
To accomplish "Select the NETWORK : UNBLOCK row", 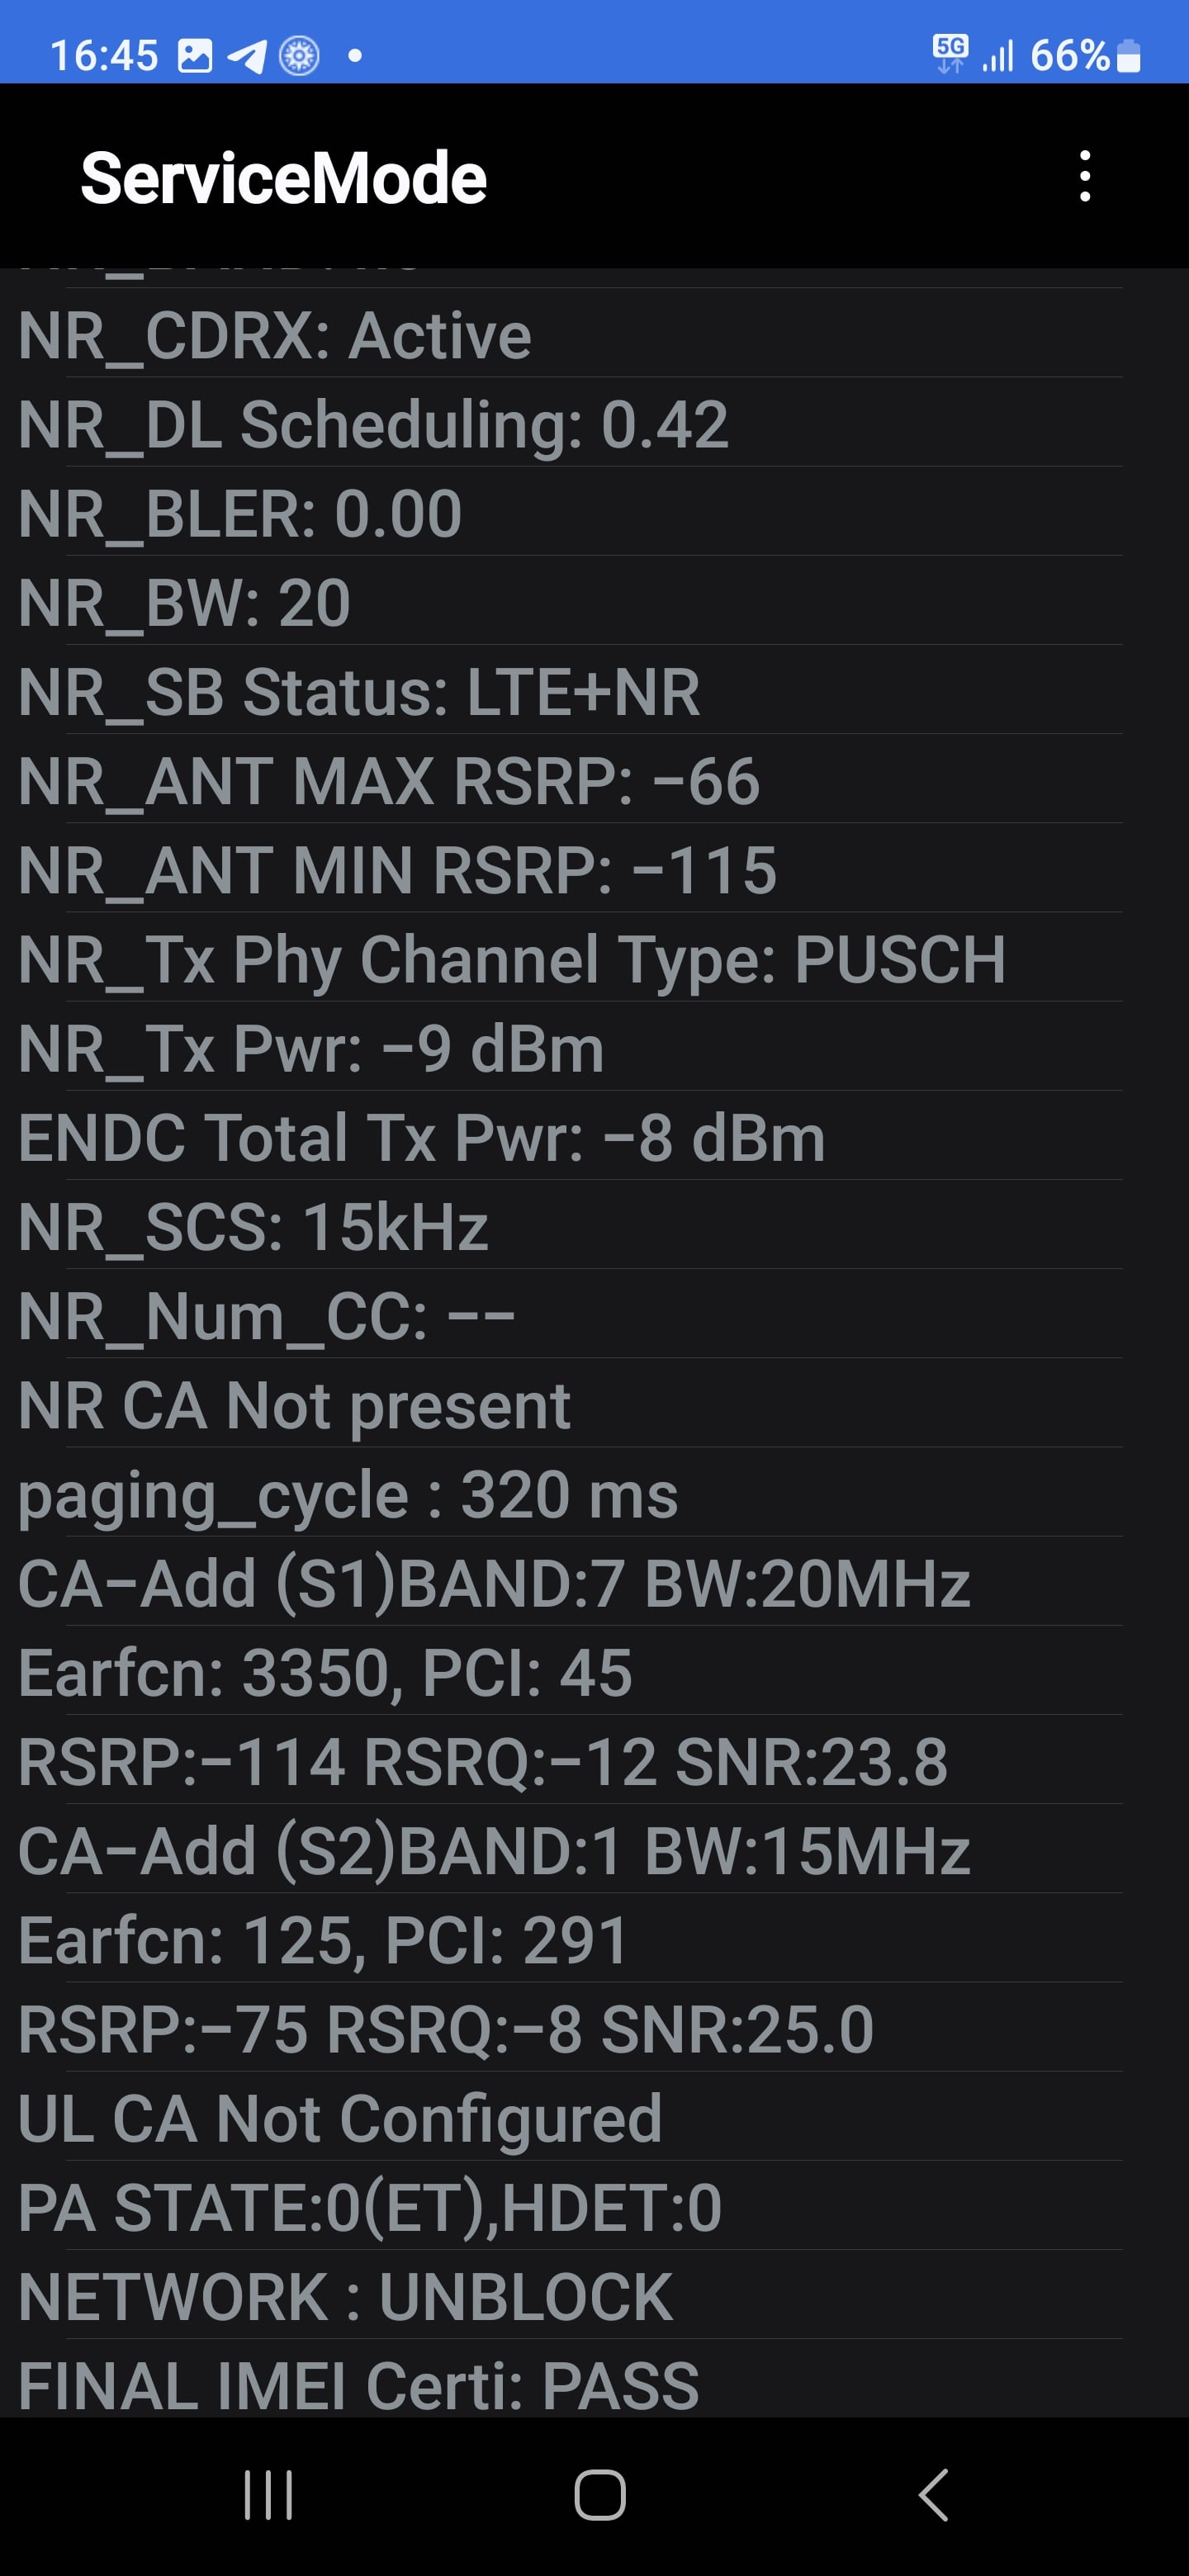I will point(570,2297).
